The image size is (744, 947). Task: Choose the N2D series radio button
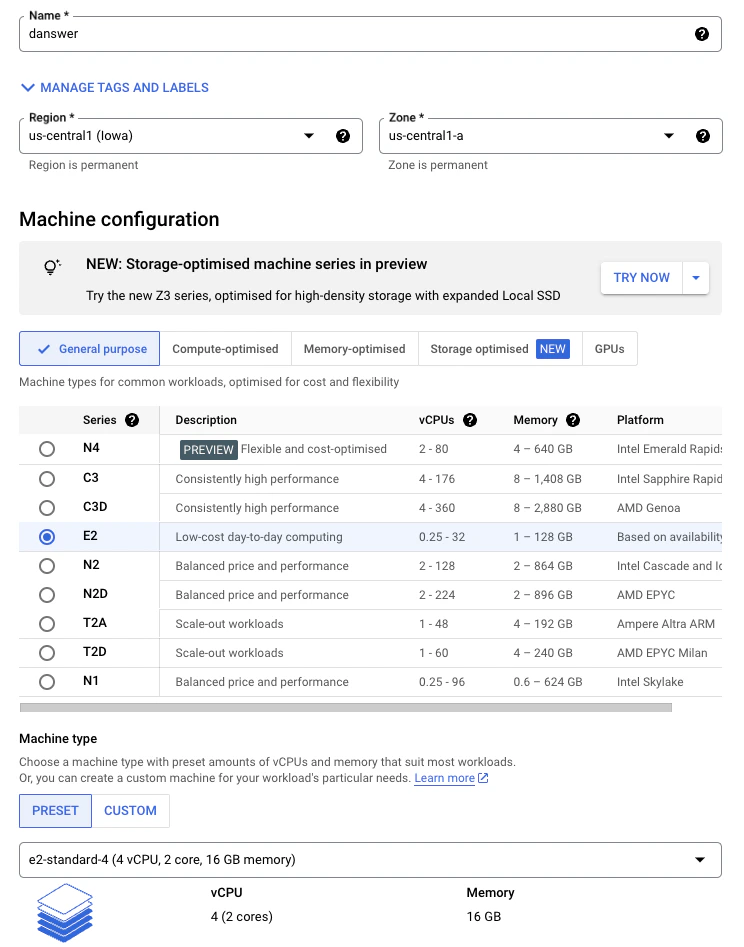coord(47,595)
